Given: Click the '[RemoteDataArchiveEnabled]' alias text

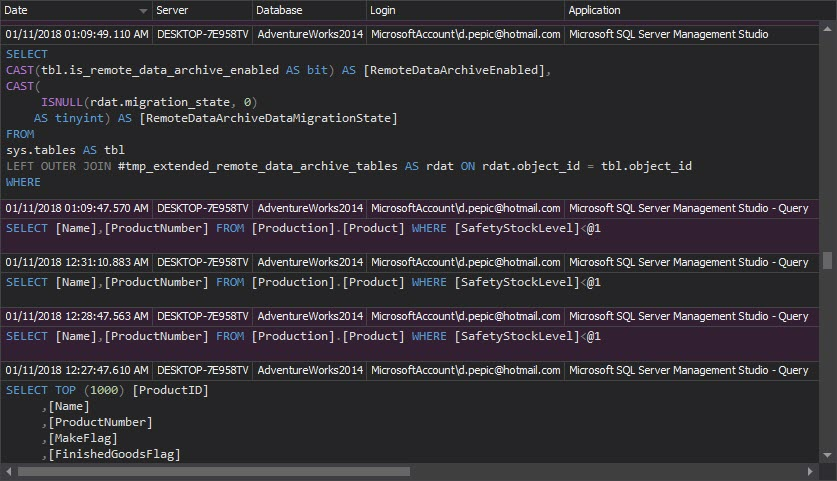Looking at the screenshot, I should pyautogui.click(x=454, y=70).
